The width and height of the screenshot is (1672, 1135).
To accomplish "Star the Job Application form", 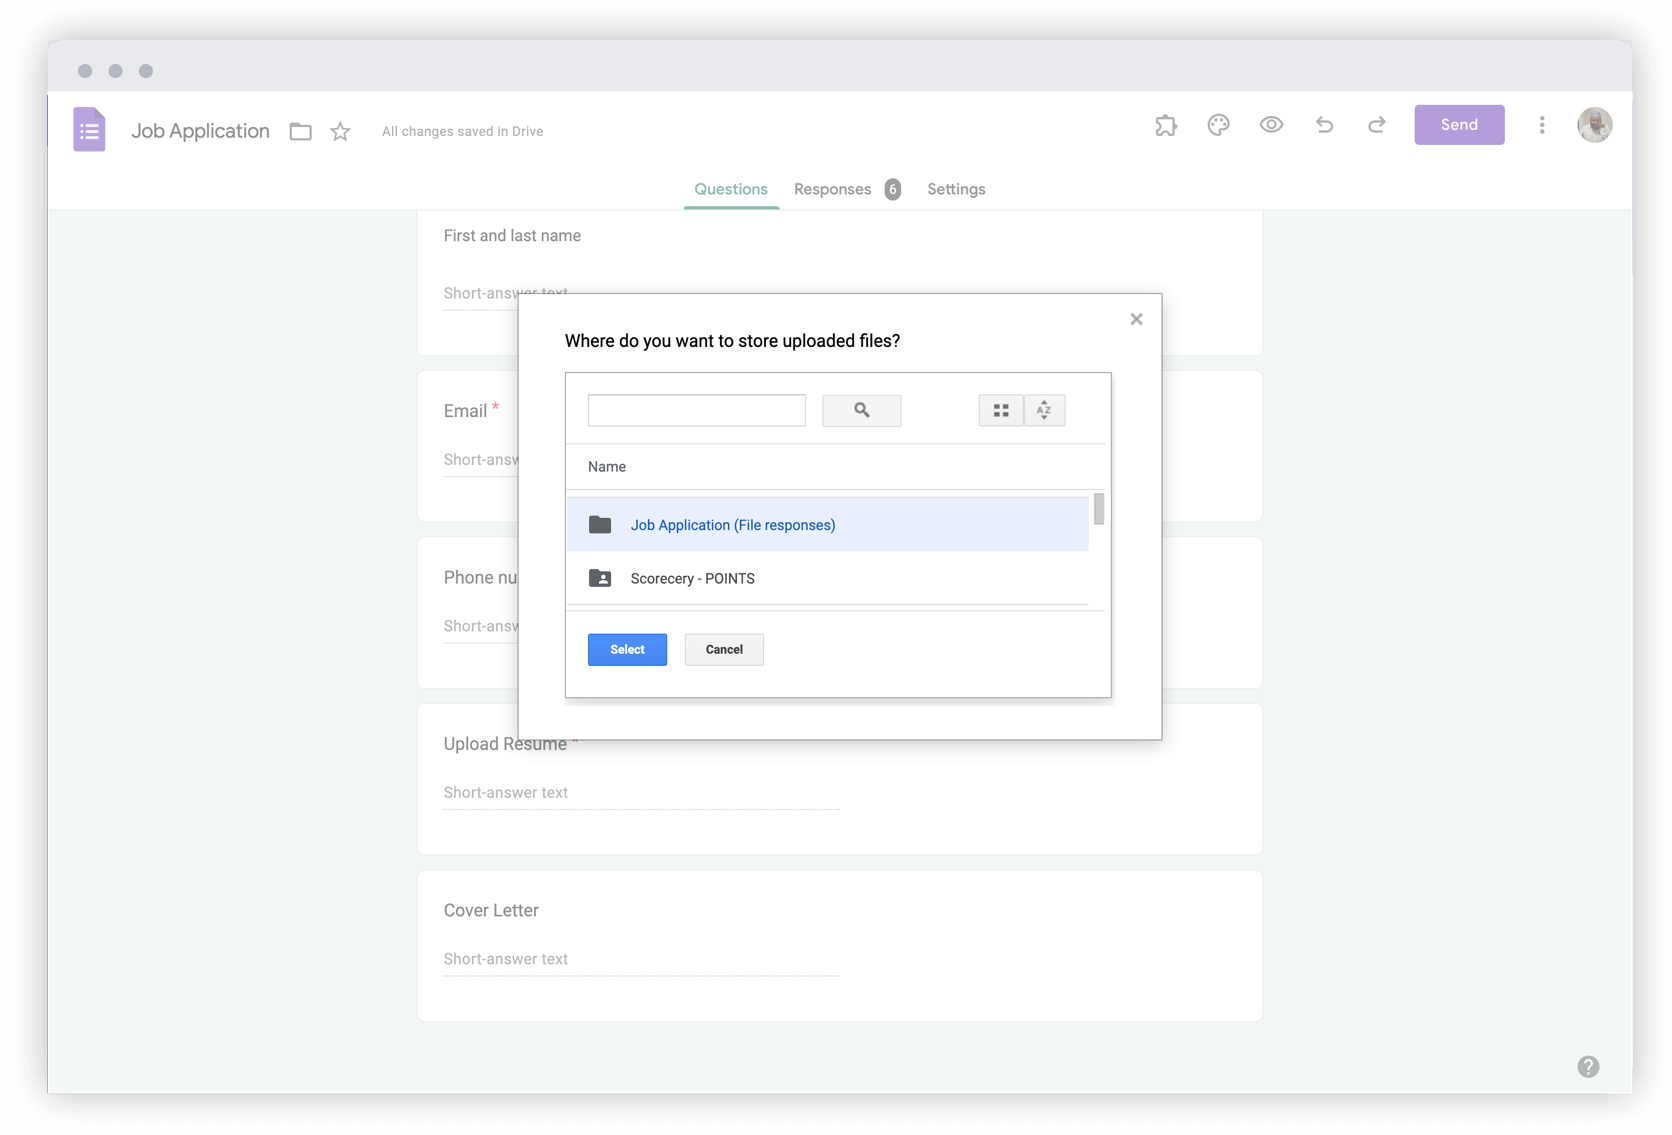I will [339, 131].
